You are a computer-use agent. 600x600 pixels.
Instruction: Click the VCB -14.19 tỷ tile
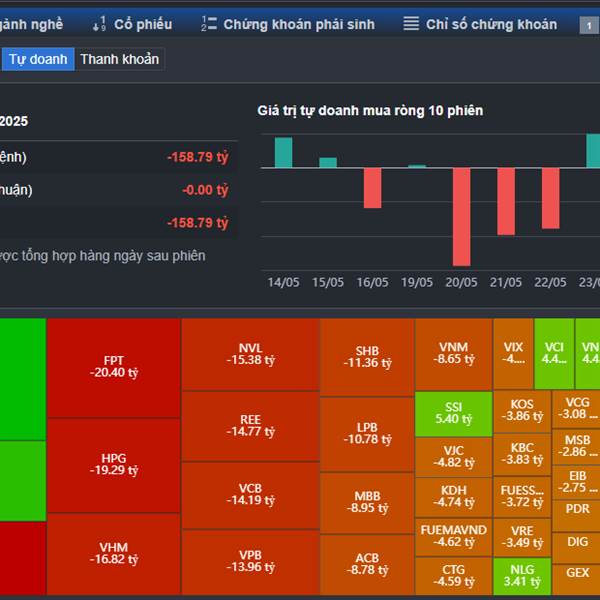click(x=251, y=495)
